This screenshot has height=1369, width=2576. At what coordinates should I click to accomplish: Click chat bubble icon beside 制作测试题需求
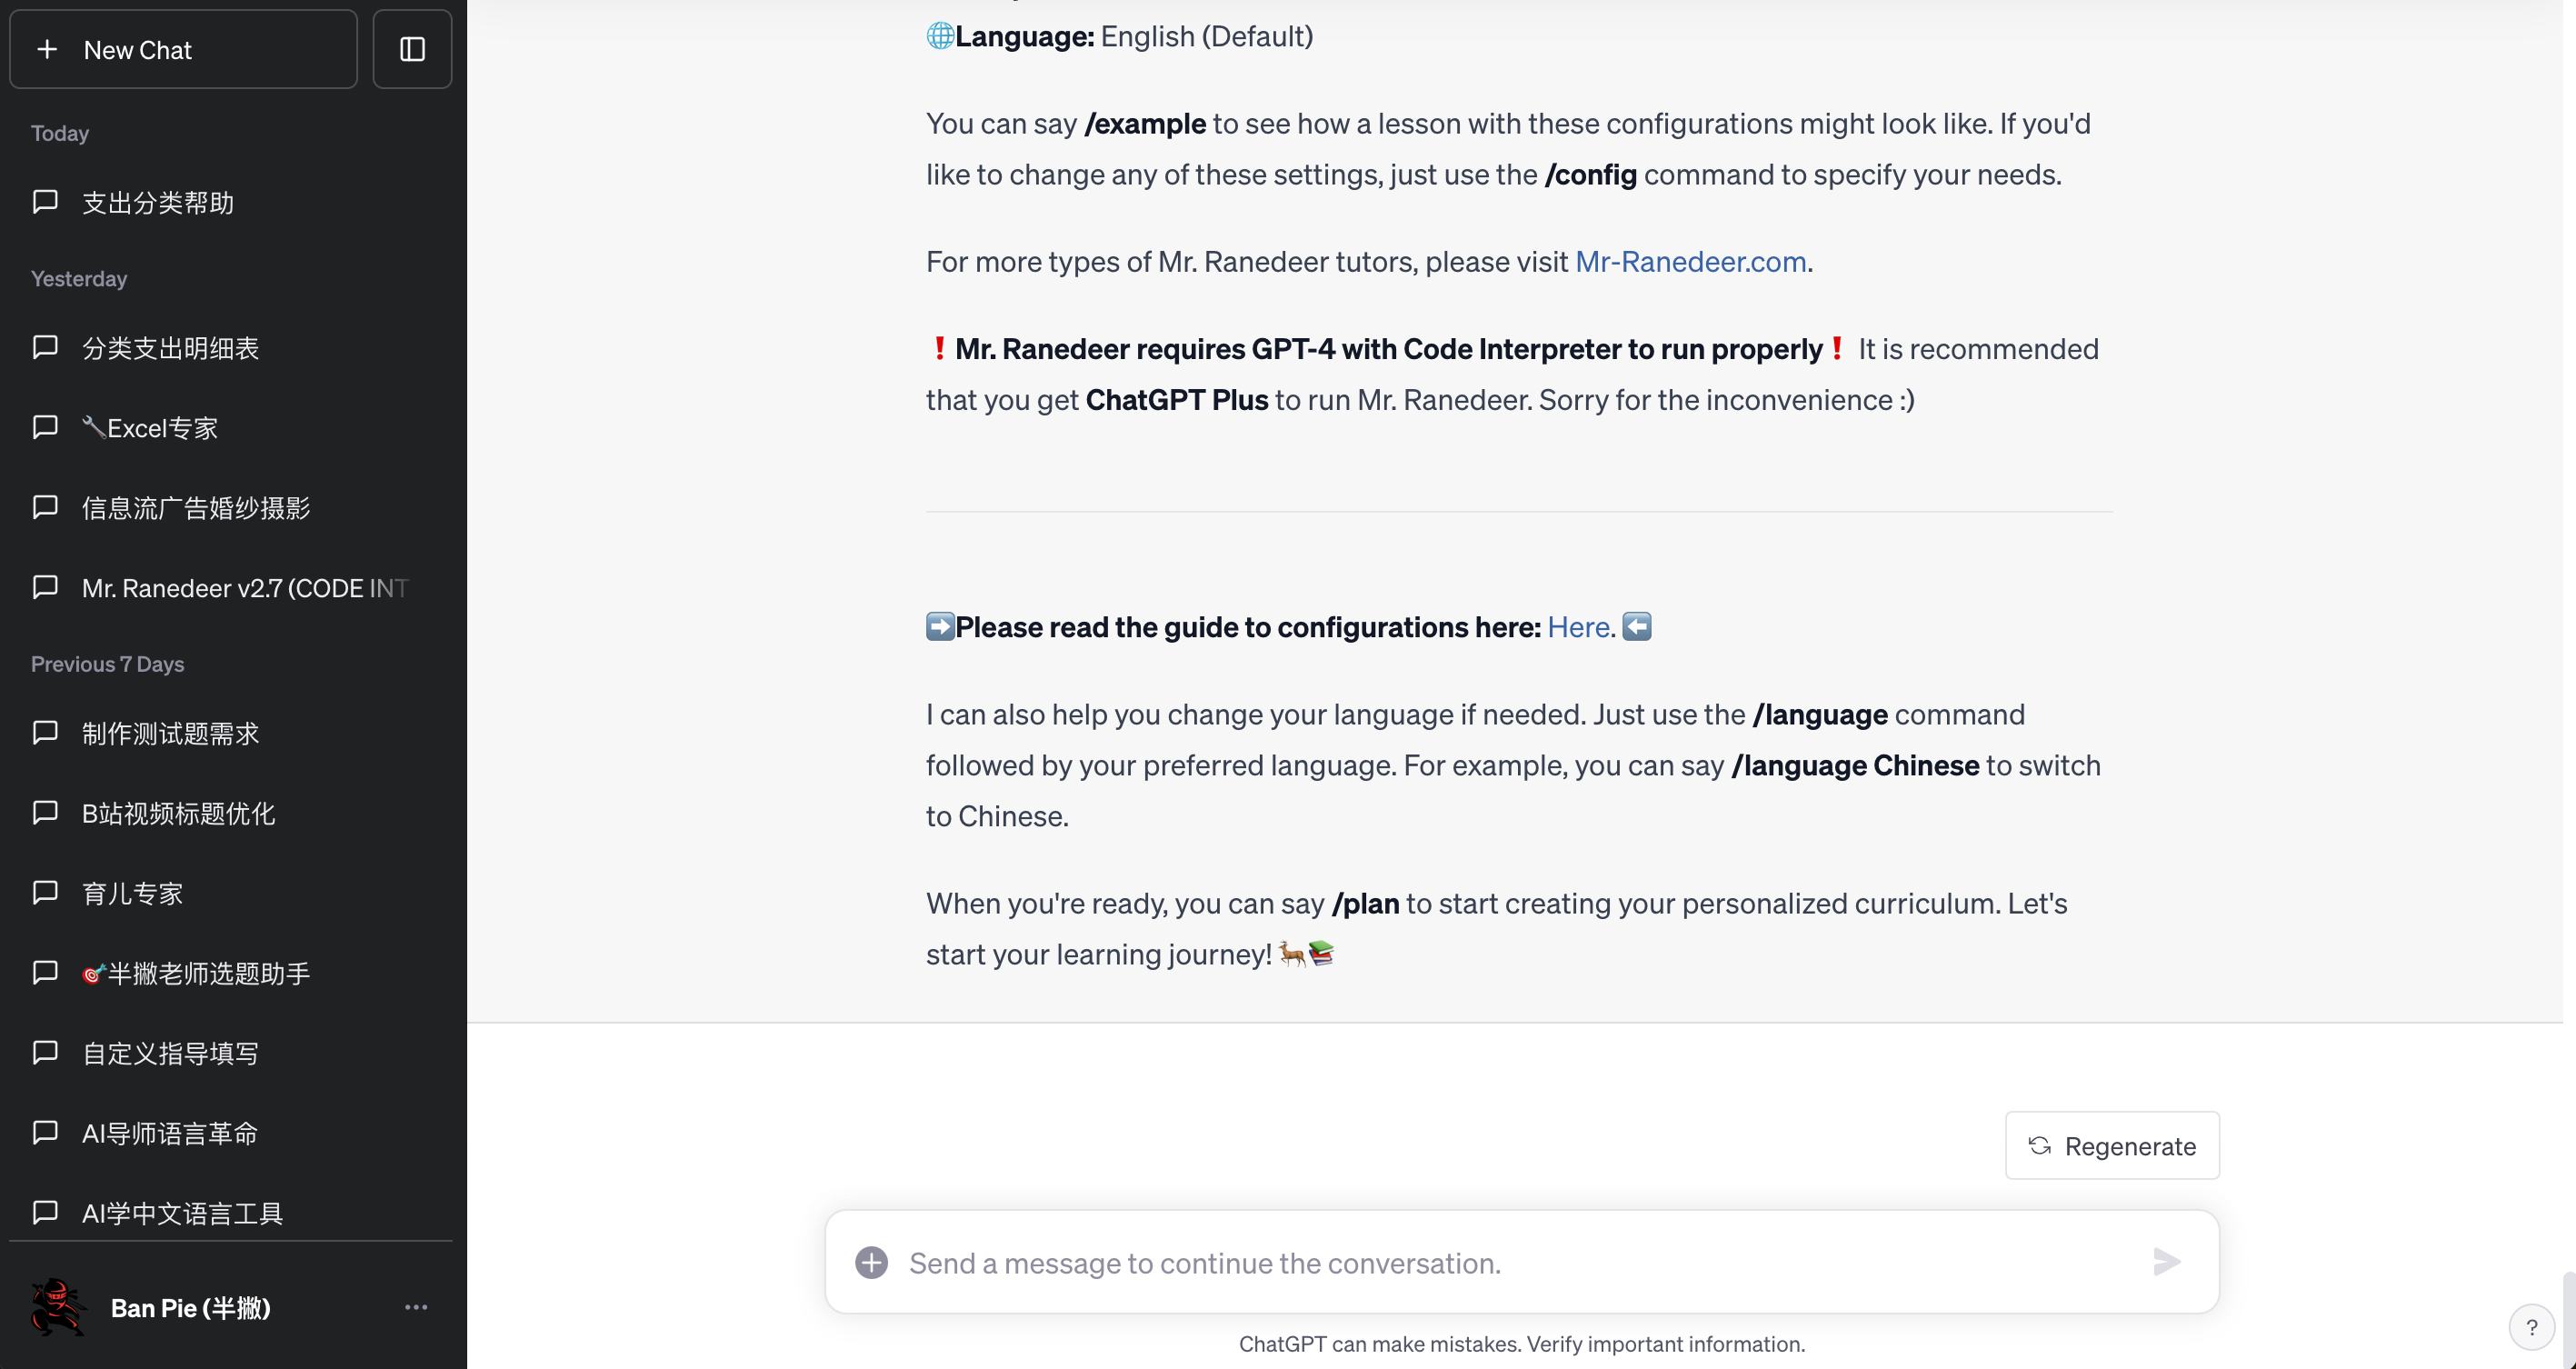click(45, 733)
